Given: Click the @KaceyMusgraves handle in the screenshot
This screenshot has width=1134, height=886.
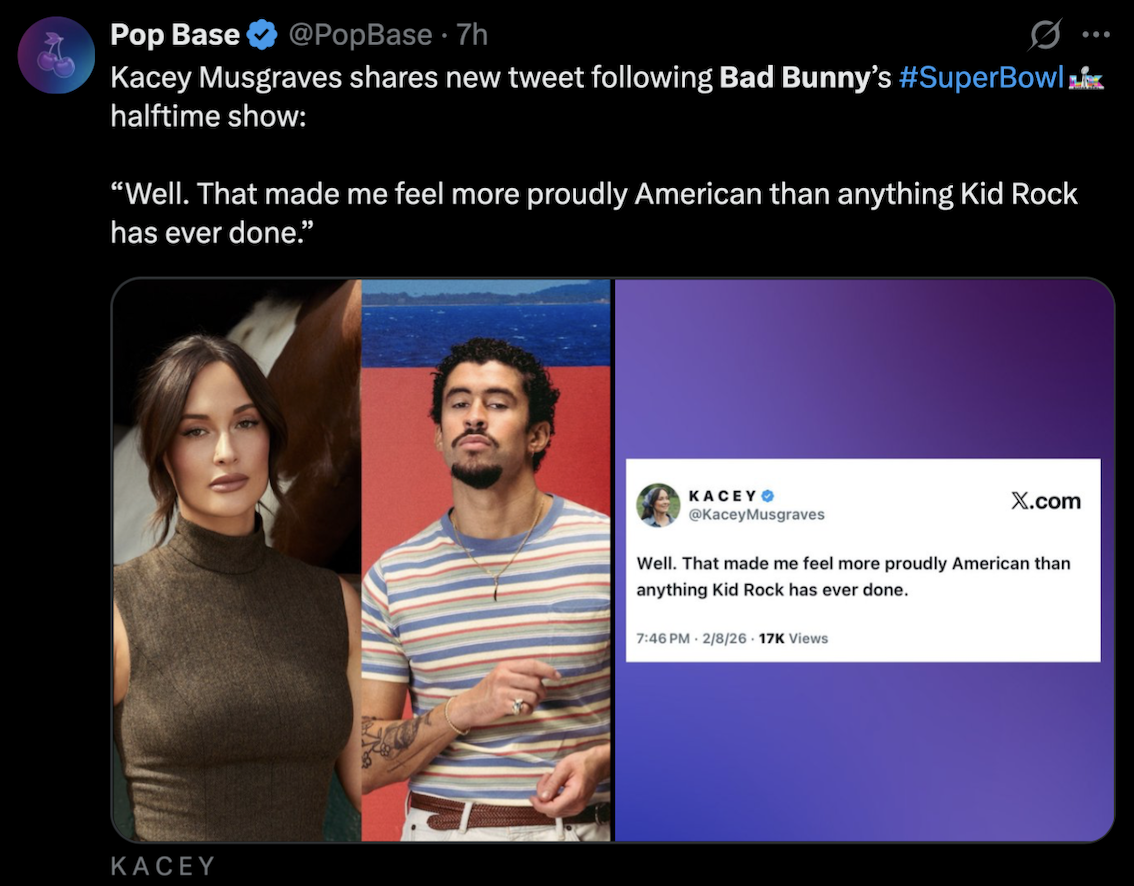Looking at the screenshot, I should click(x=757, y=514).
